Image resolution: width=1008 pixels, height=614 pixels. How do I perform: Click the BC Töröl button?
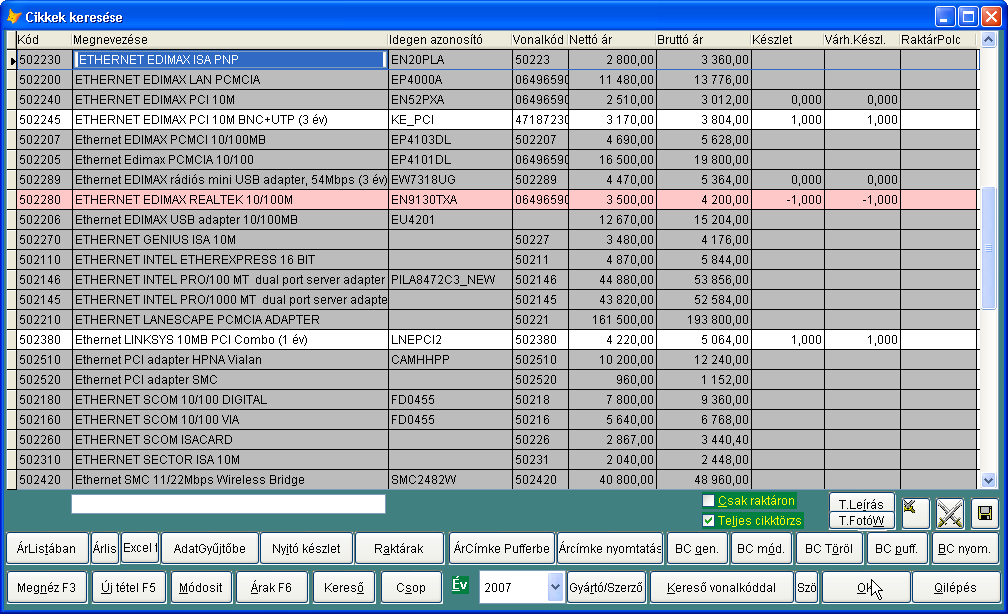[829, 548]
